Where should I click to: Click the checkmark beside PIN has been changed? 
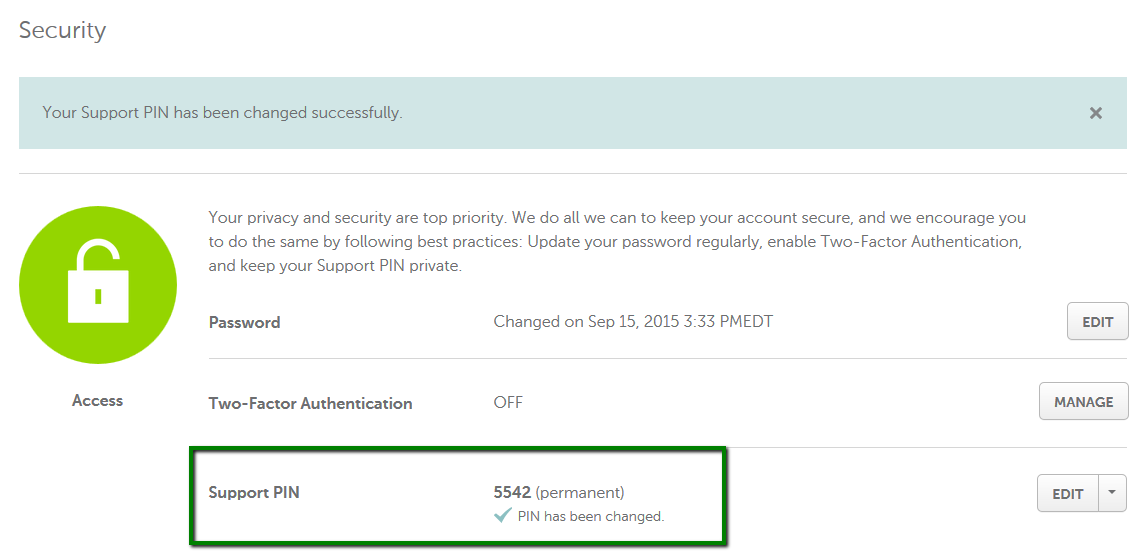(x=502, y=516)
